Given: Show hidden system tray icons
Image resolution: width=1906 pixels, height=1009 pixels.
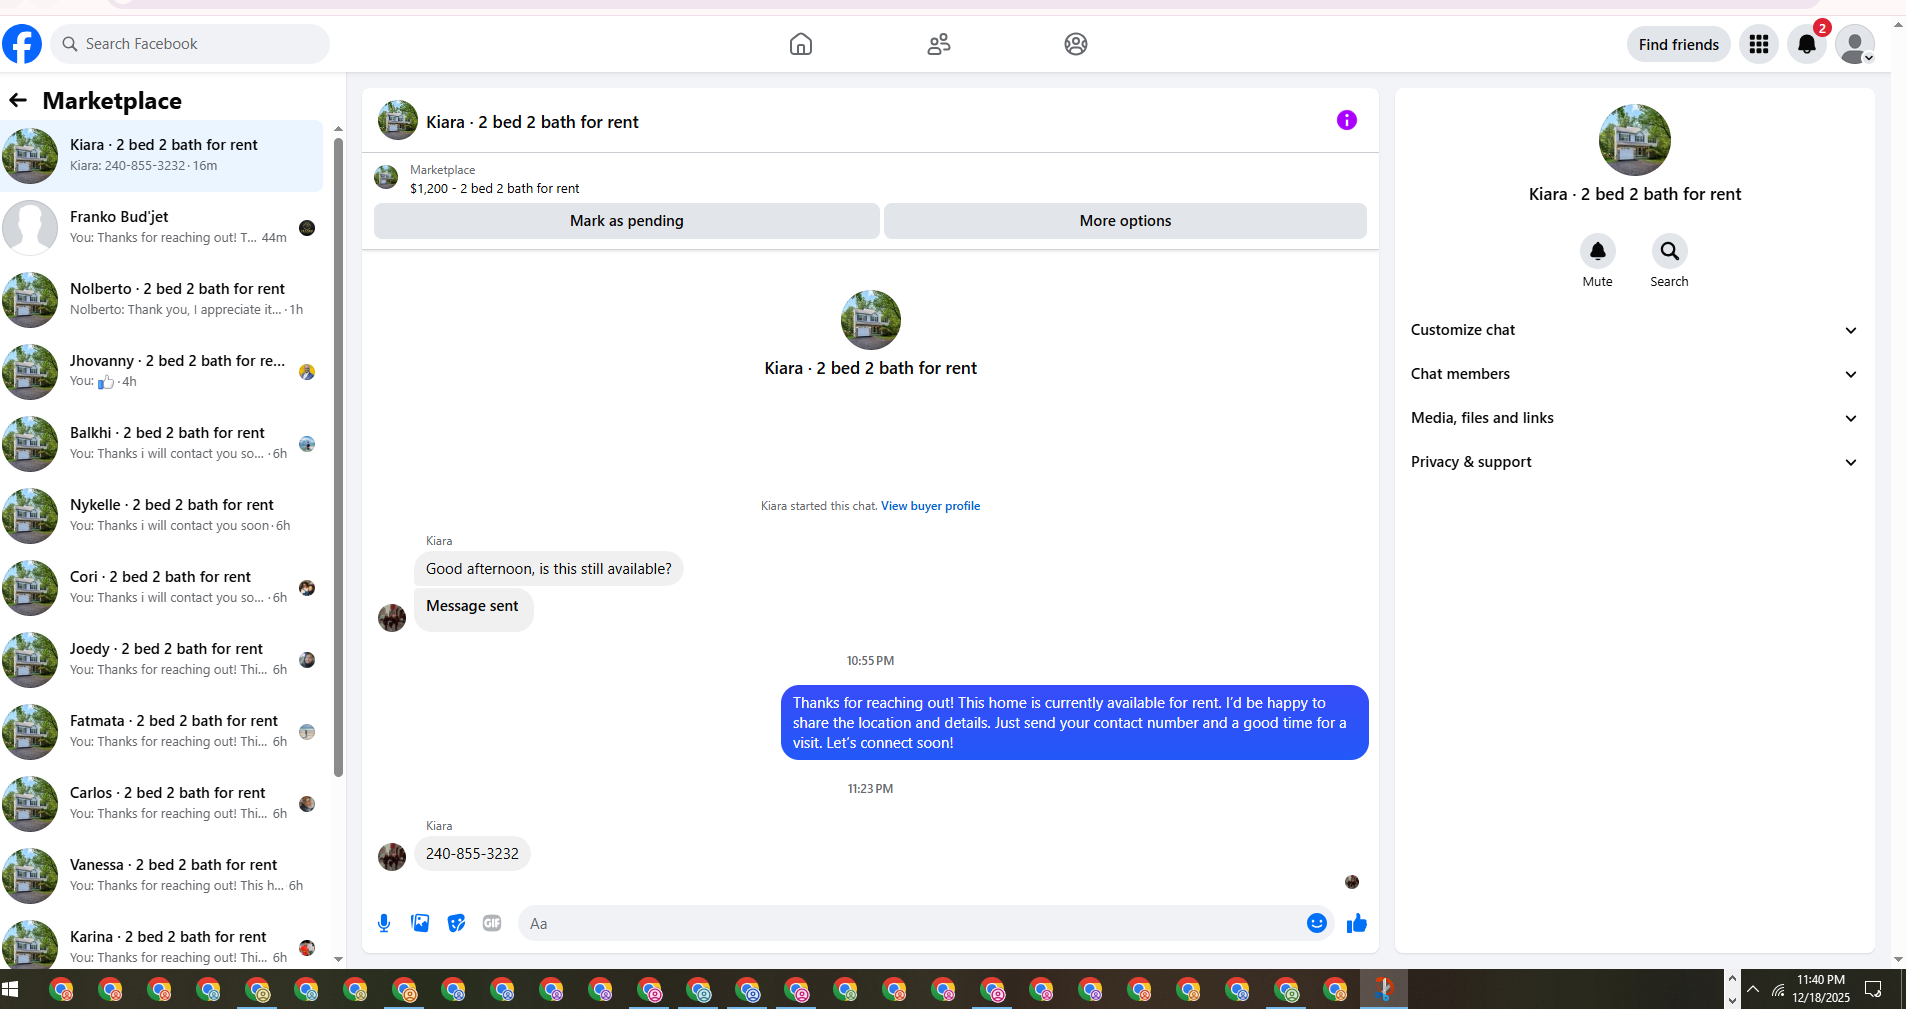Looking at the screenshot, I should click(x=1753, y=990).
